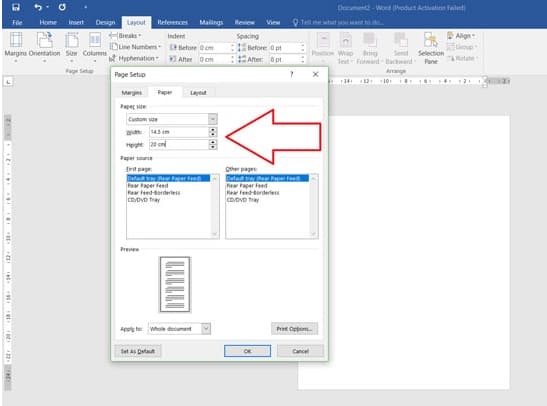Screen dimensions: 547x406
Task: Click the Redo/Repeat icon
Action: (62, 7)
